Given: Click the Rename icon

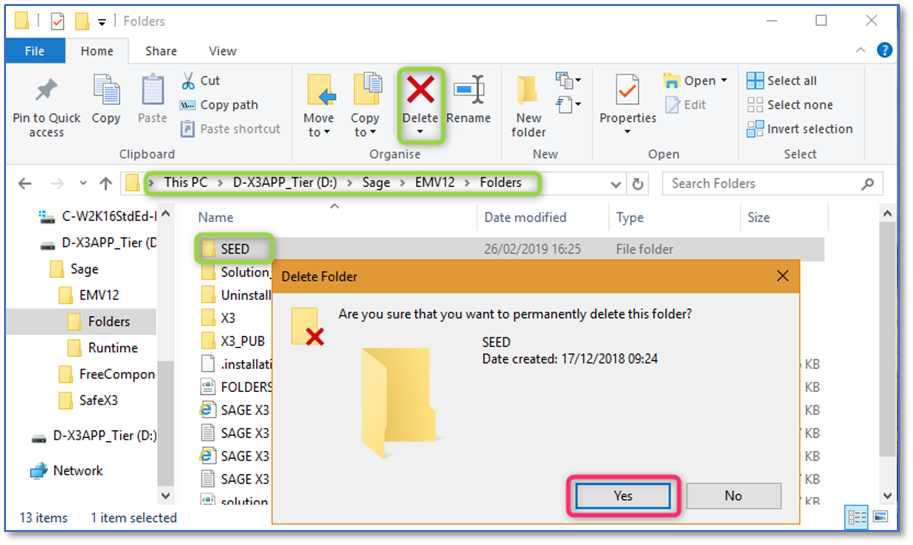Looking at the screenshot, I should coord(469,90).
